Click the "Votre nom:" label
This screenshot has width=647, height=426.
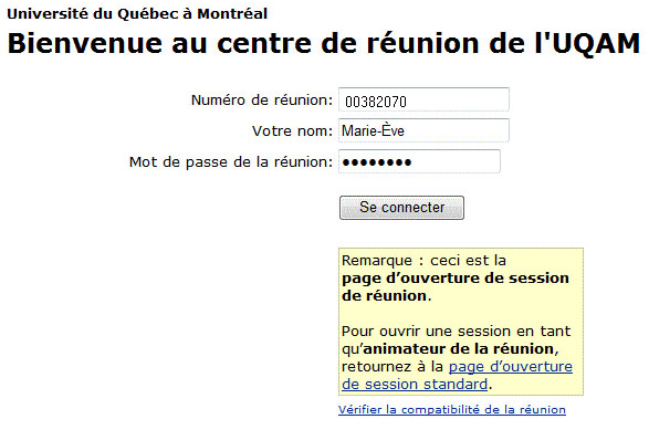tap(292, 131)
